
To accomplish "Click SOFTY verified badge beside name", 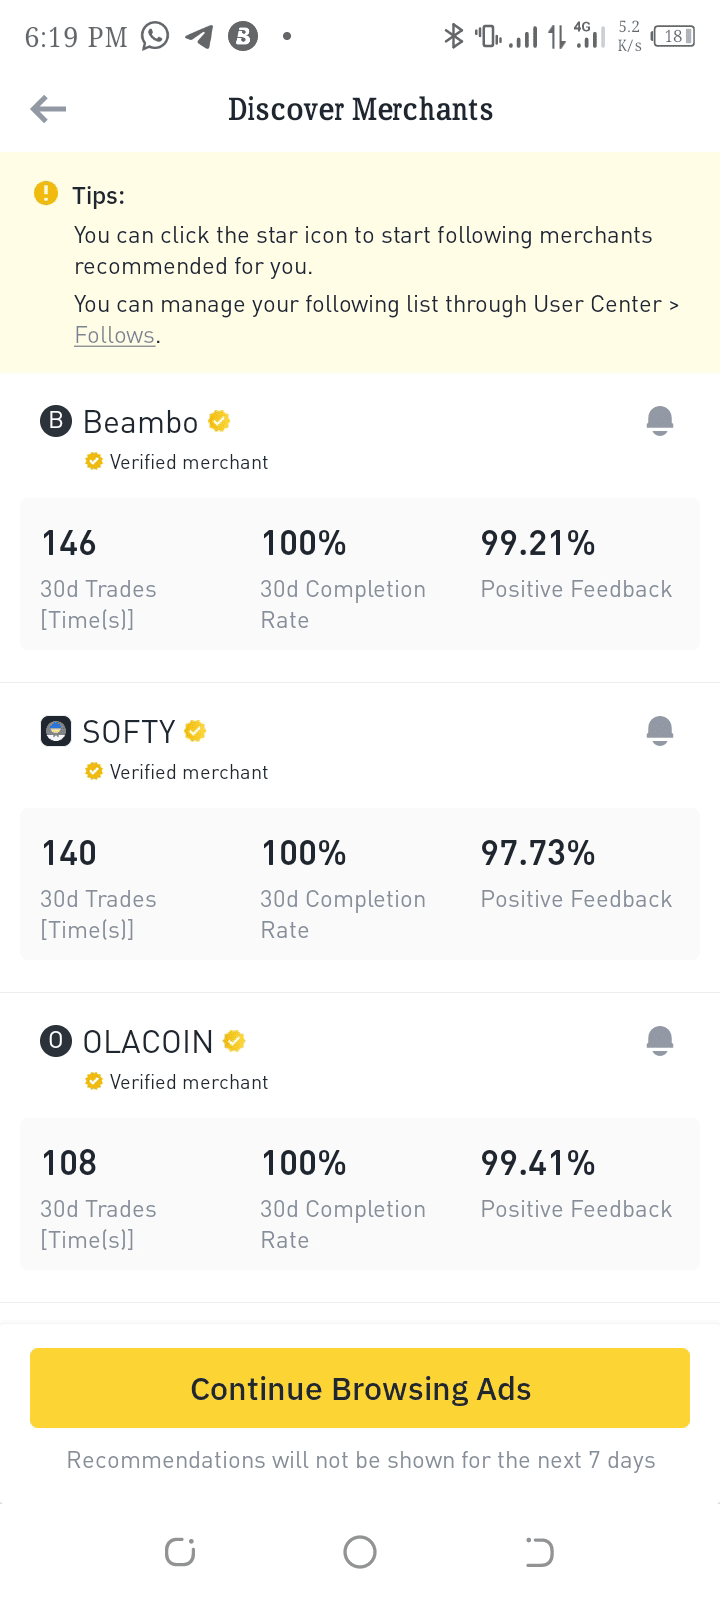I will tap(196, 731).
